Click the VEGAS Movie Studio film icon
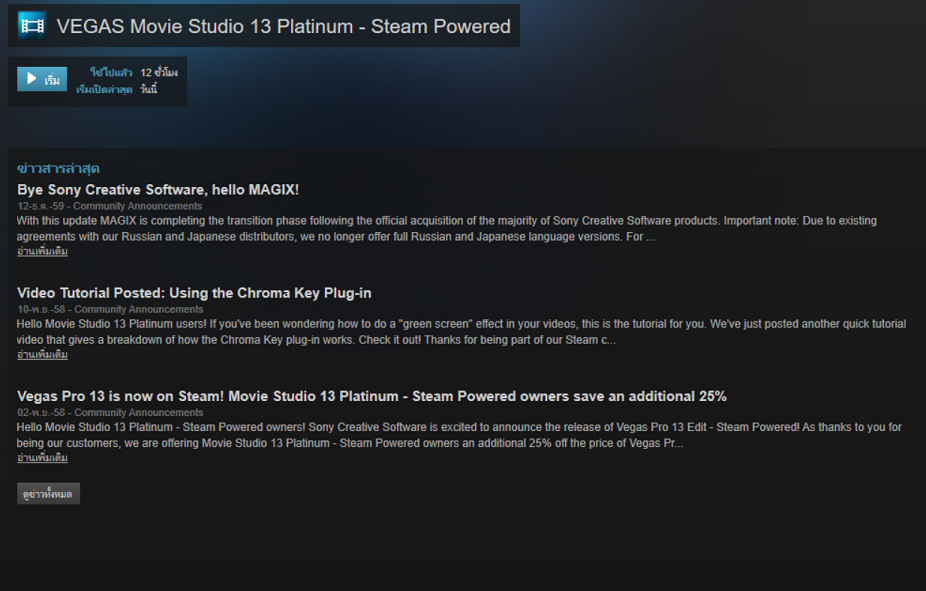 pyautogui.click(x=32, y=26)
